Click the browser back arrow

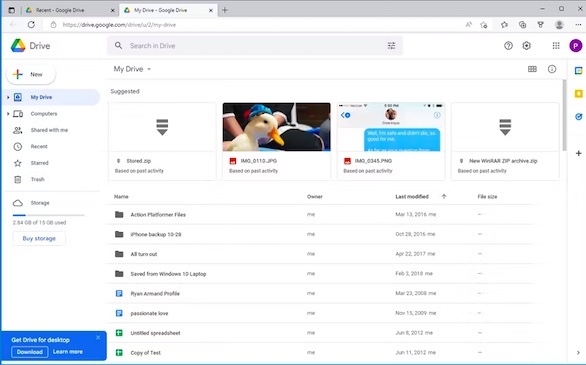click(13, 25)
